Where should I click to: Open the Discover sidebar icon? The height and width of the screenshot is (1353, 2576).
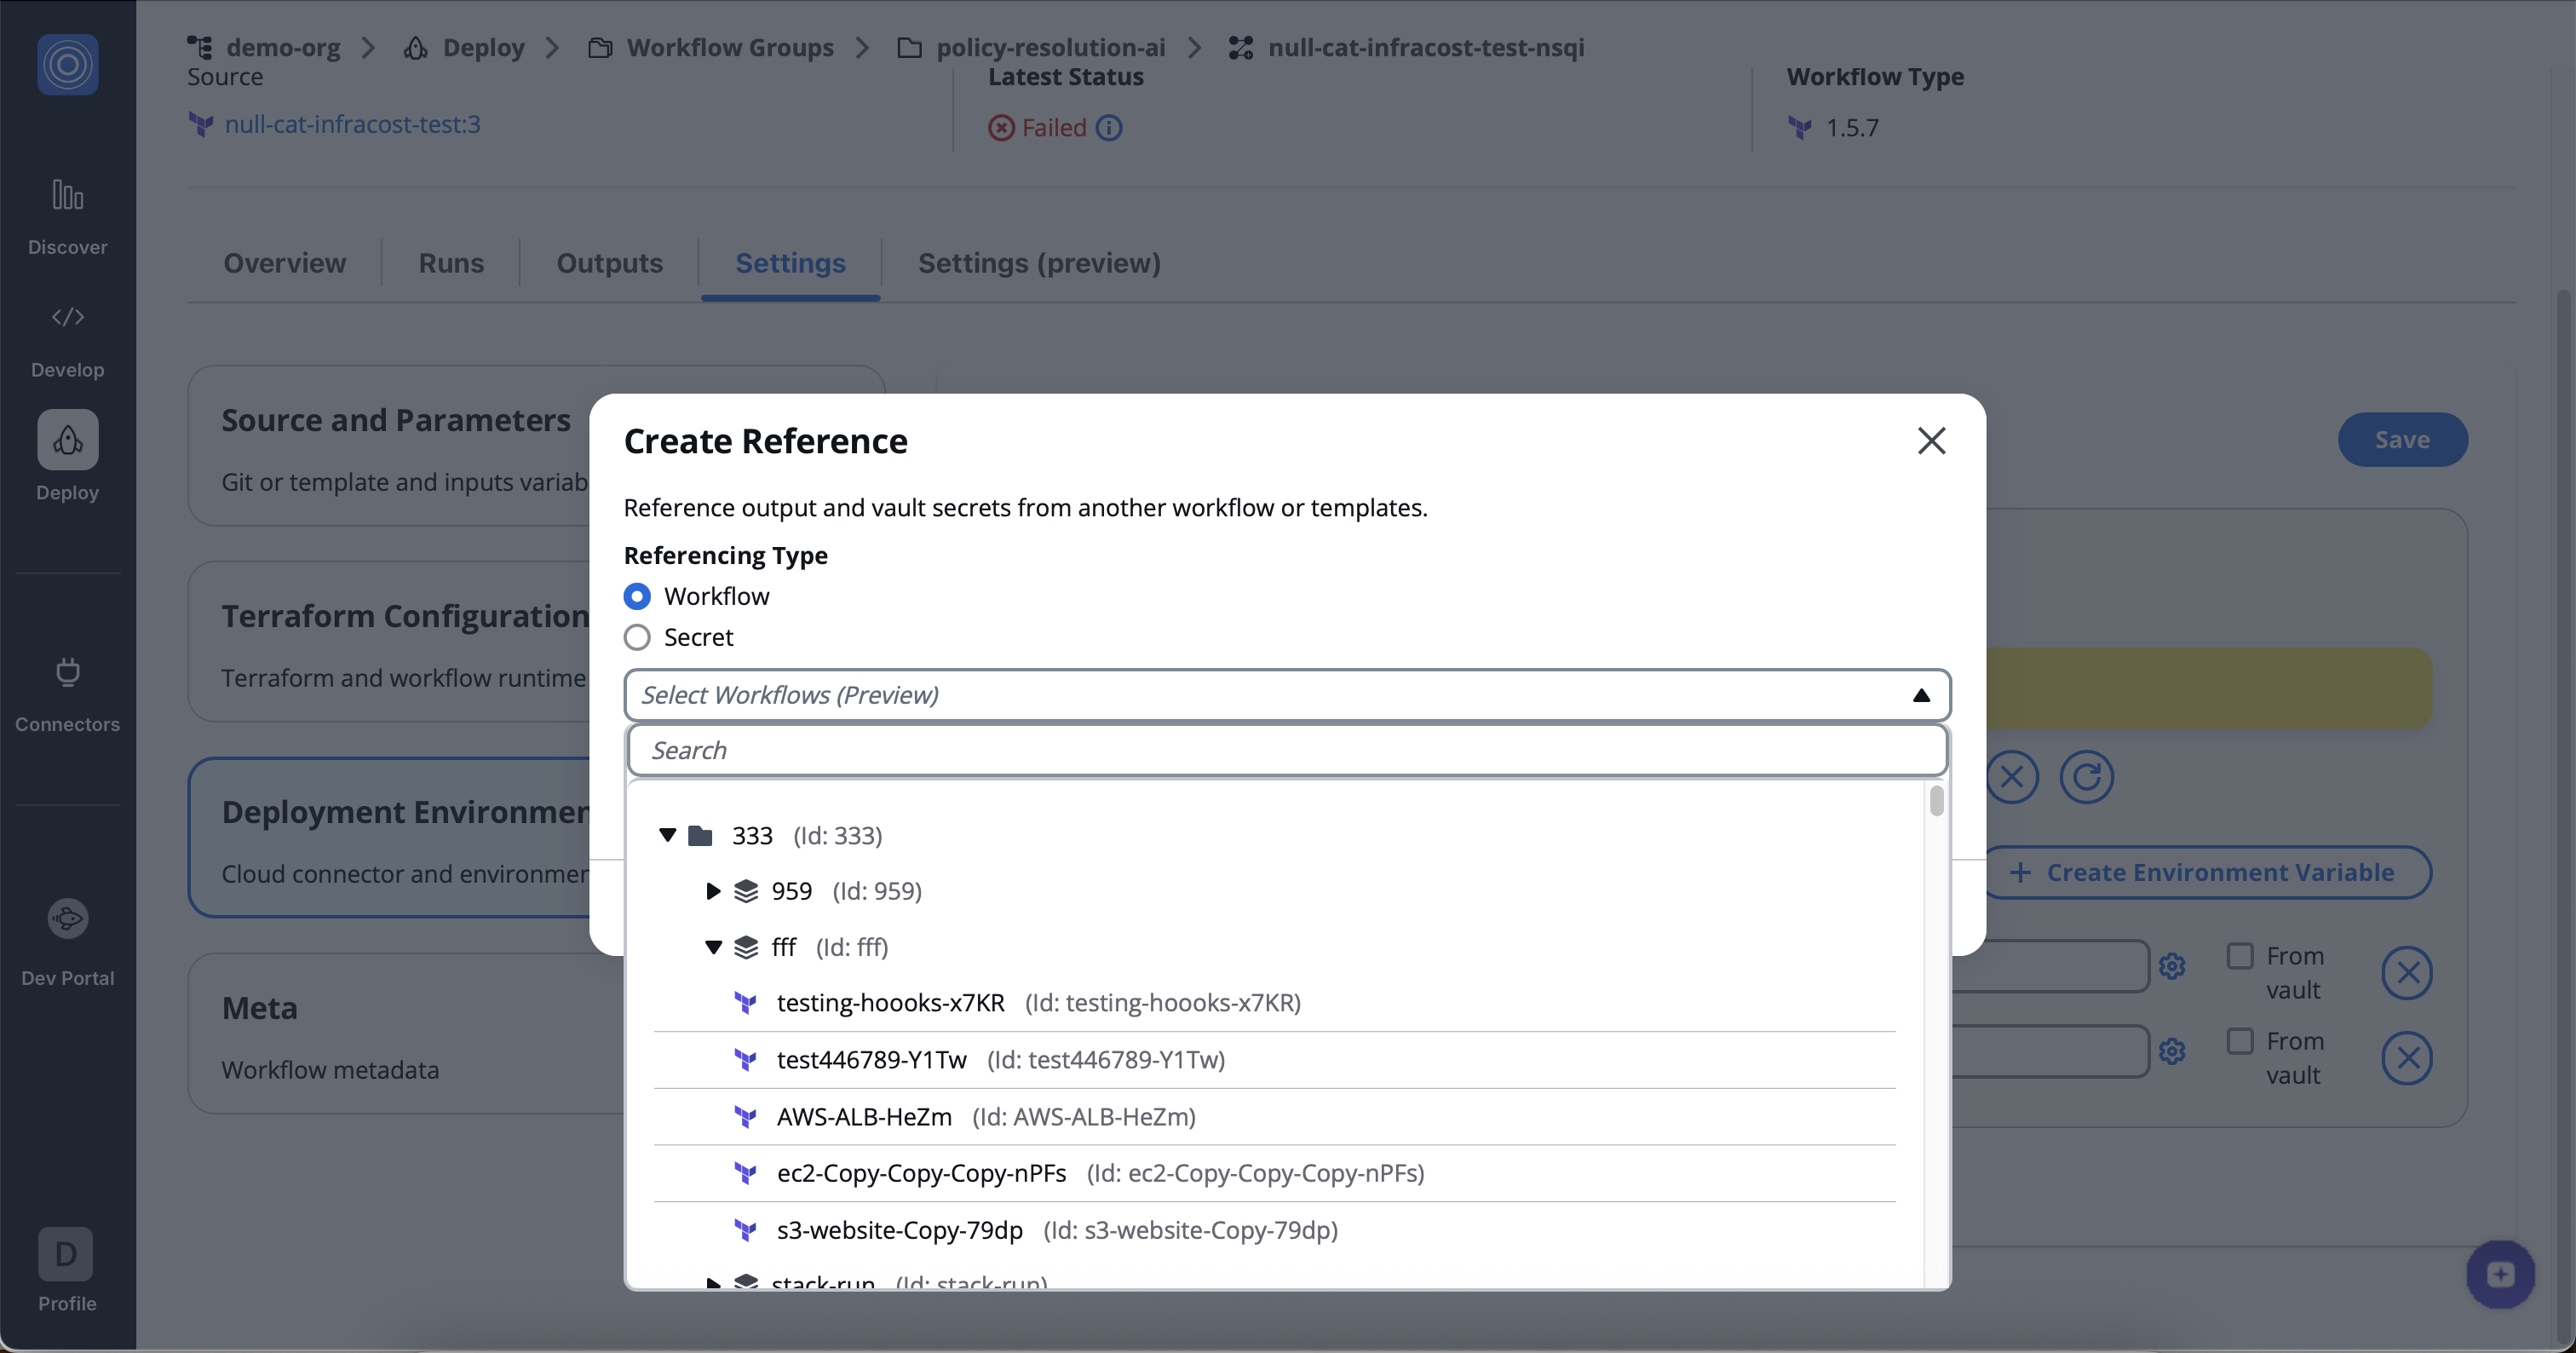pos(67,195)
